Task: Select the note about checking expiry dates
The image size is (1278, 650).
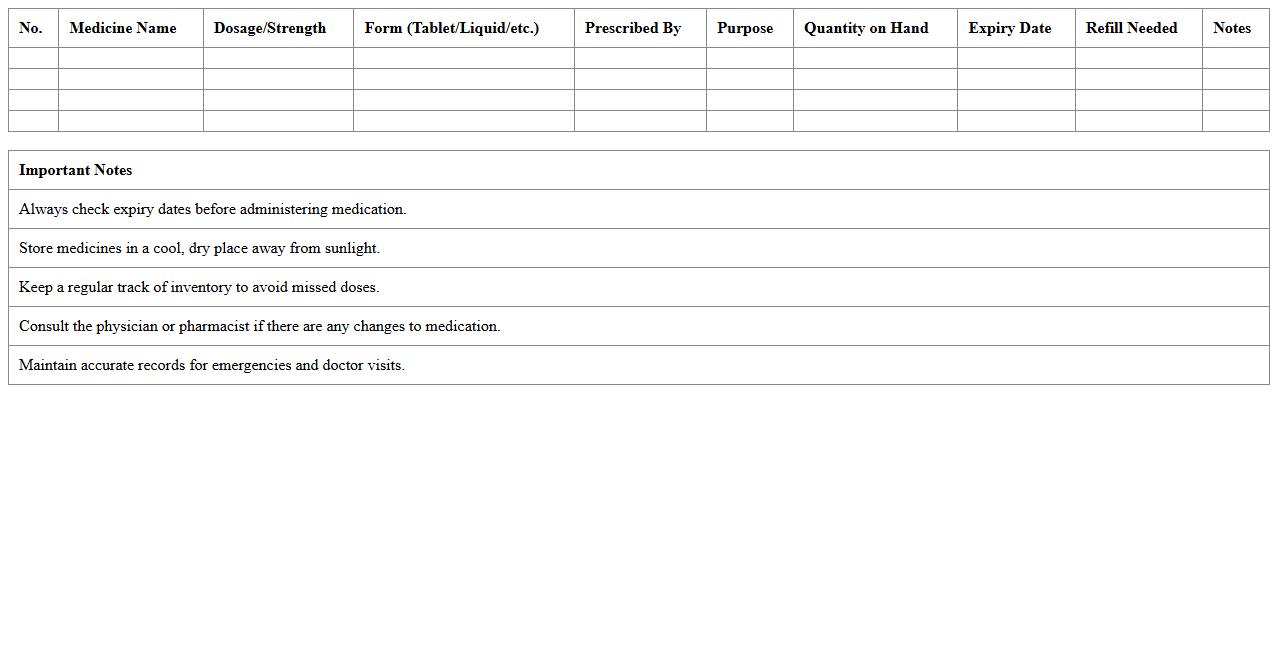Action: [213, 209]
